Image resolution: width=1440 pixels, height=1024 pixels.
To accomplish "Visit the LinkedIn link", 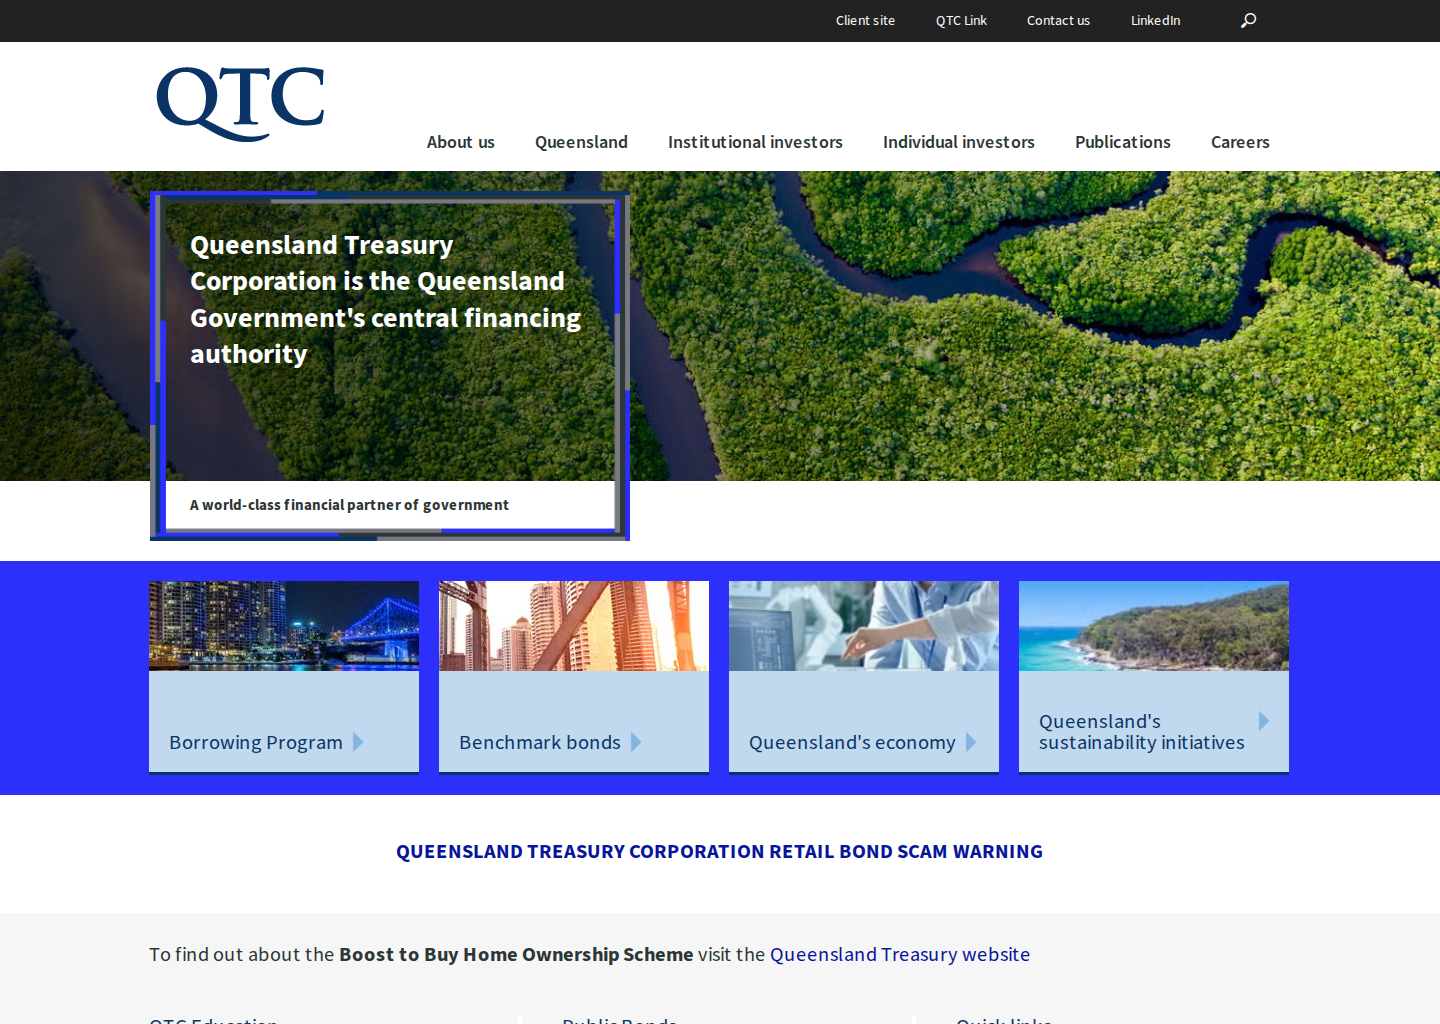I will point(1155,20).
